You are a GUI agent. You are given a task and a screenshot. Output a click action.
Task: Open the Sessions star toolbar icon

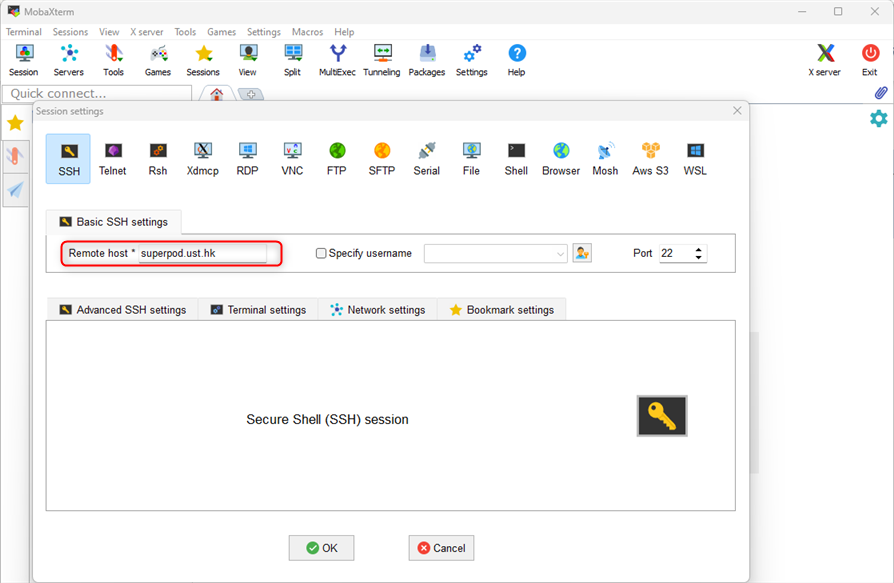(x=203, y=60)
